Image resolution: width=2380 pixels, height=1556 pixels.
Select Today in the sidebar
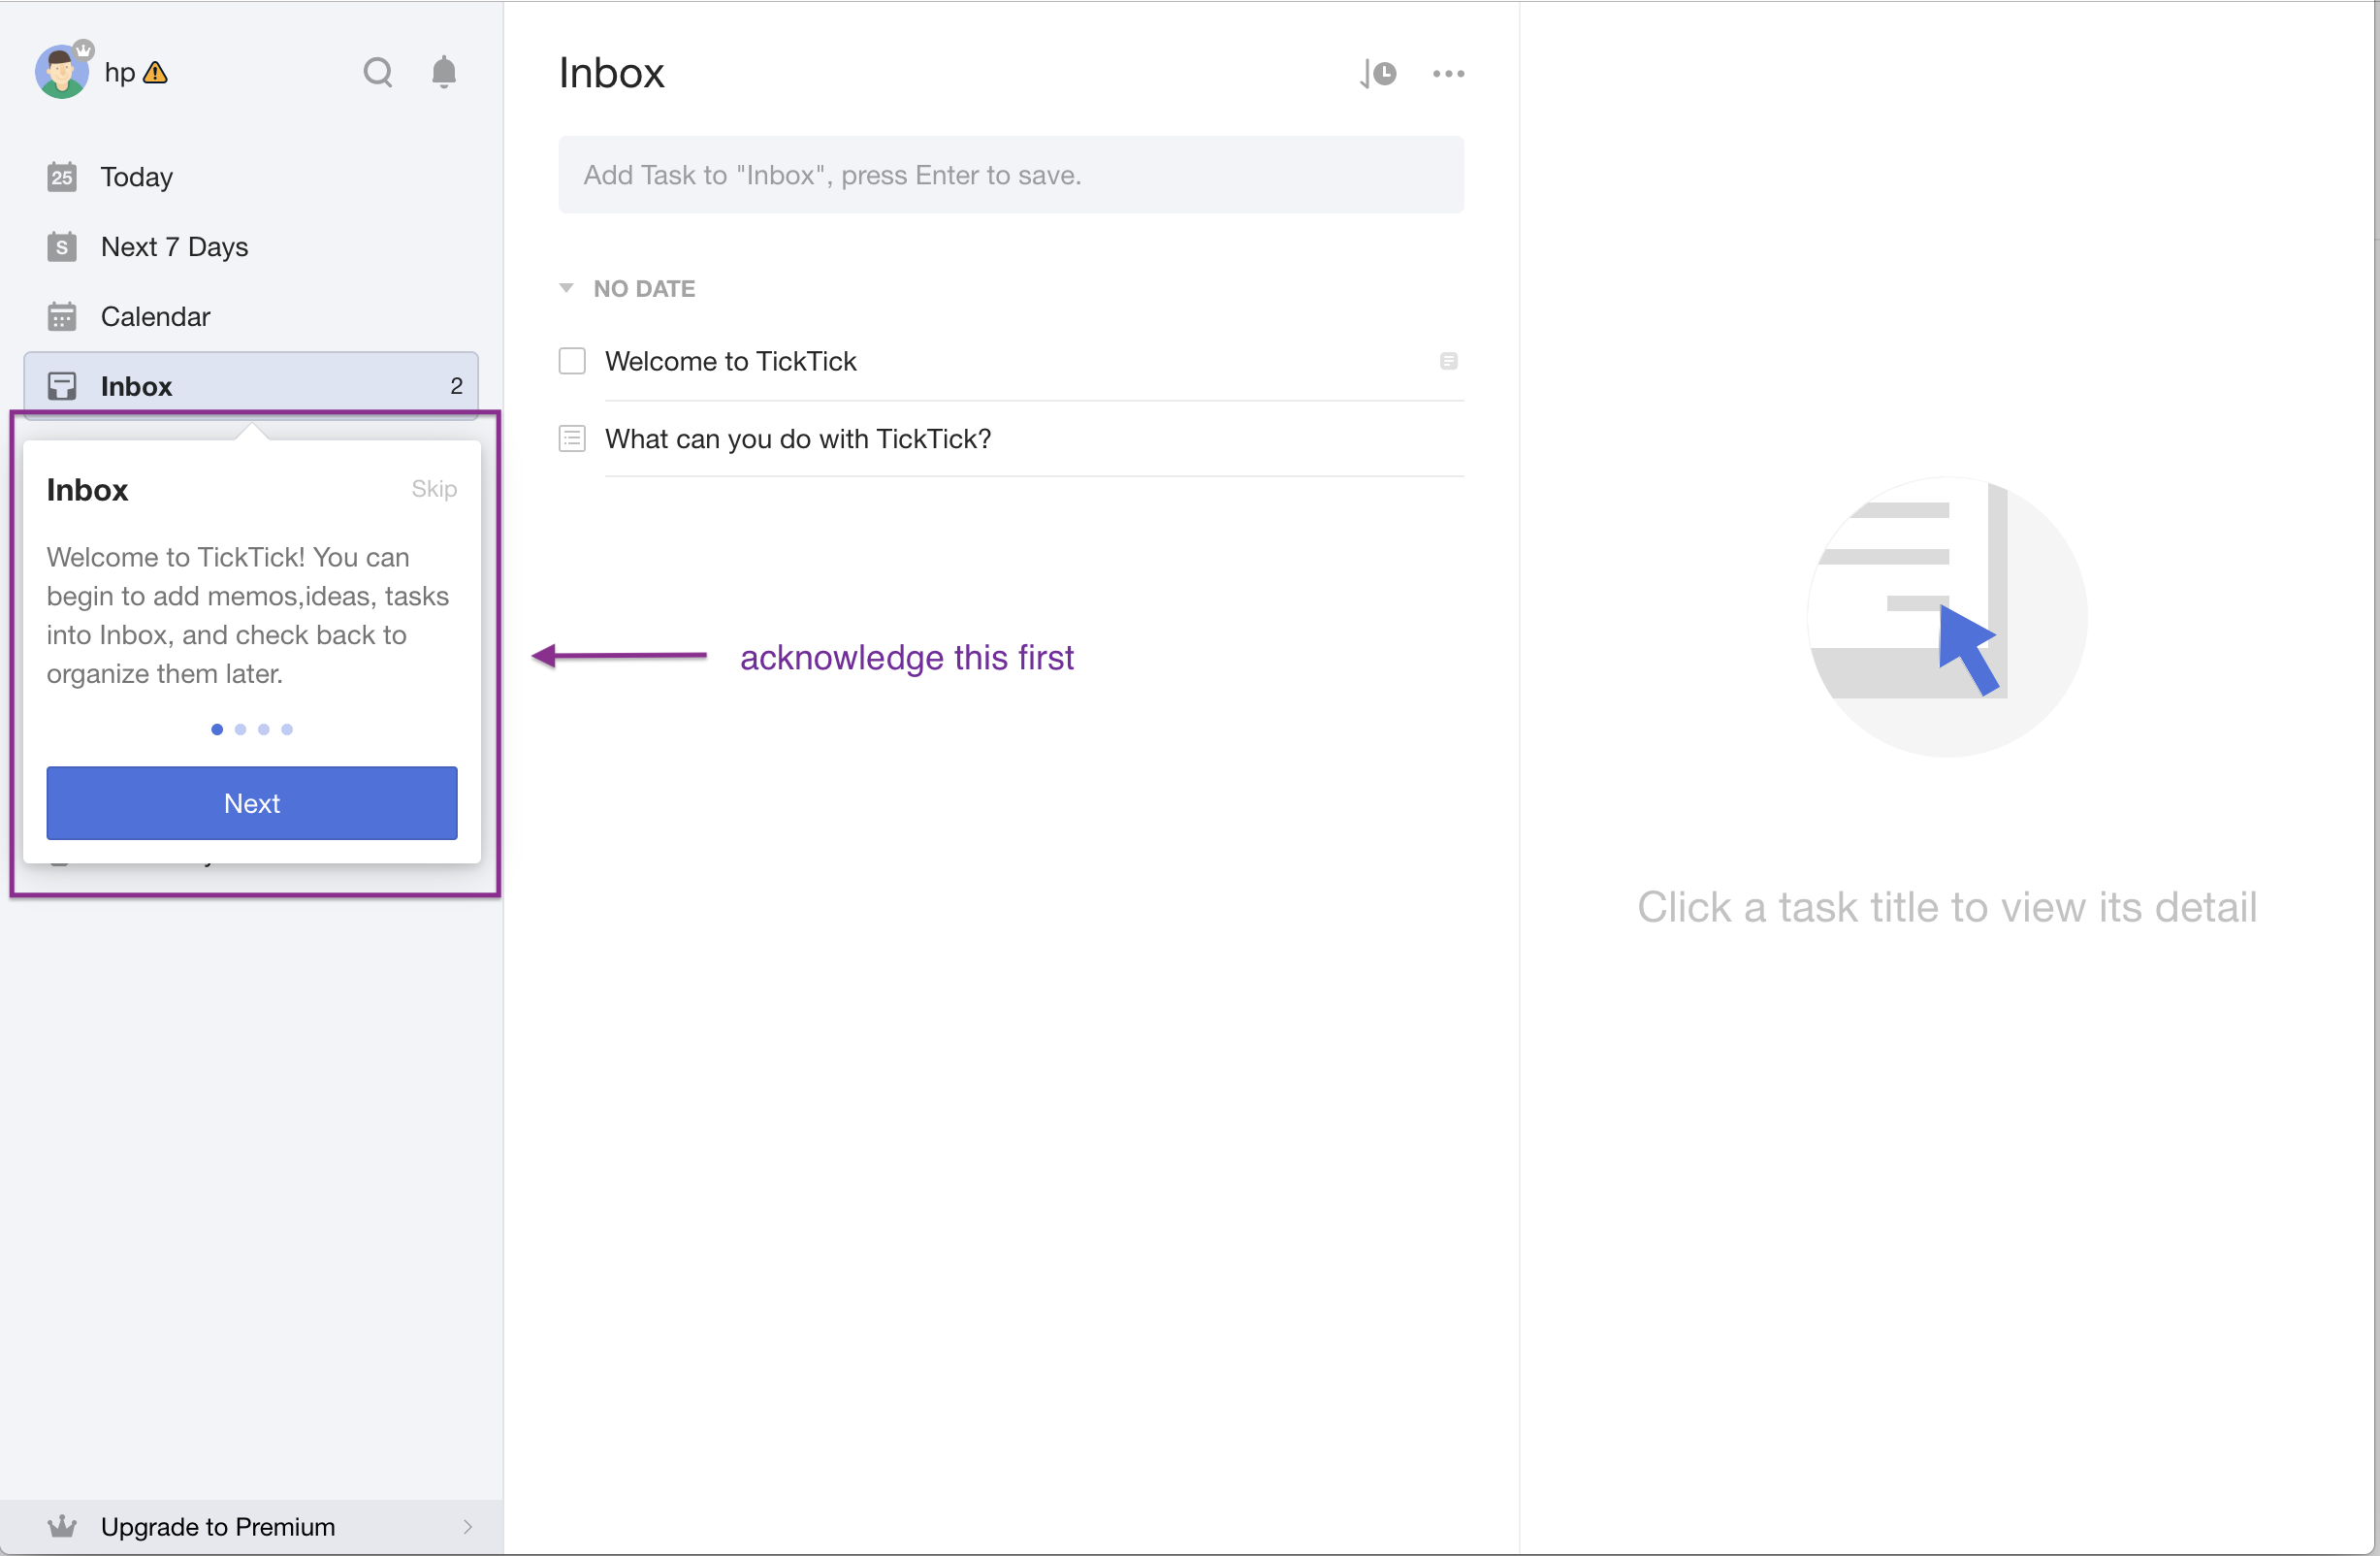251,177
